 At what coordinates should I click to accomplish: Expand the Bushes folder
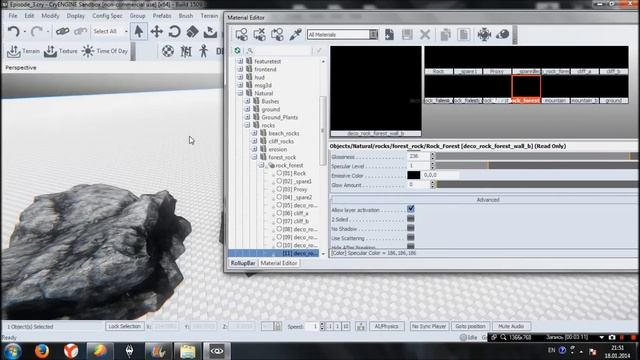pos(247,101)
